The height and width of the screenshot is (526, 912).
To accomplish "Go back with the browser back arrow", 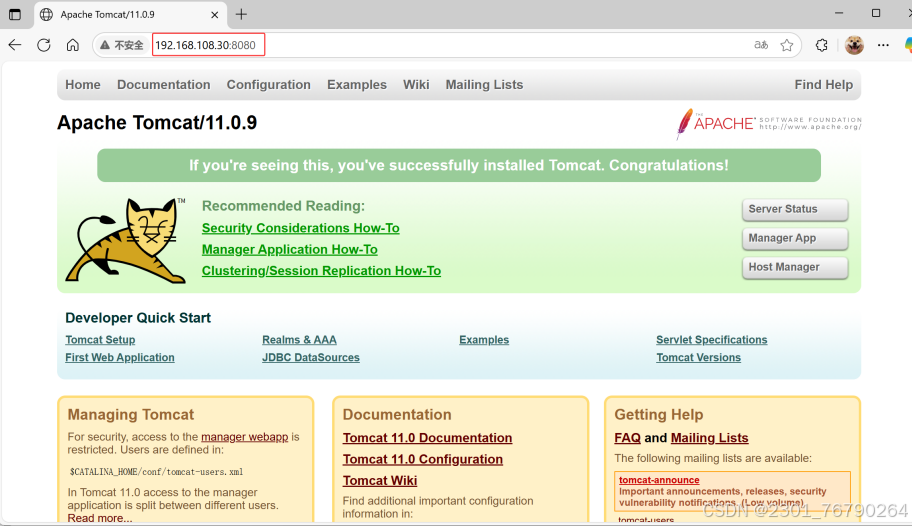I will [15, 45].
